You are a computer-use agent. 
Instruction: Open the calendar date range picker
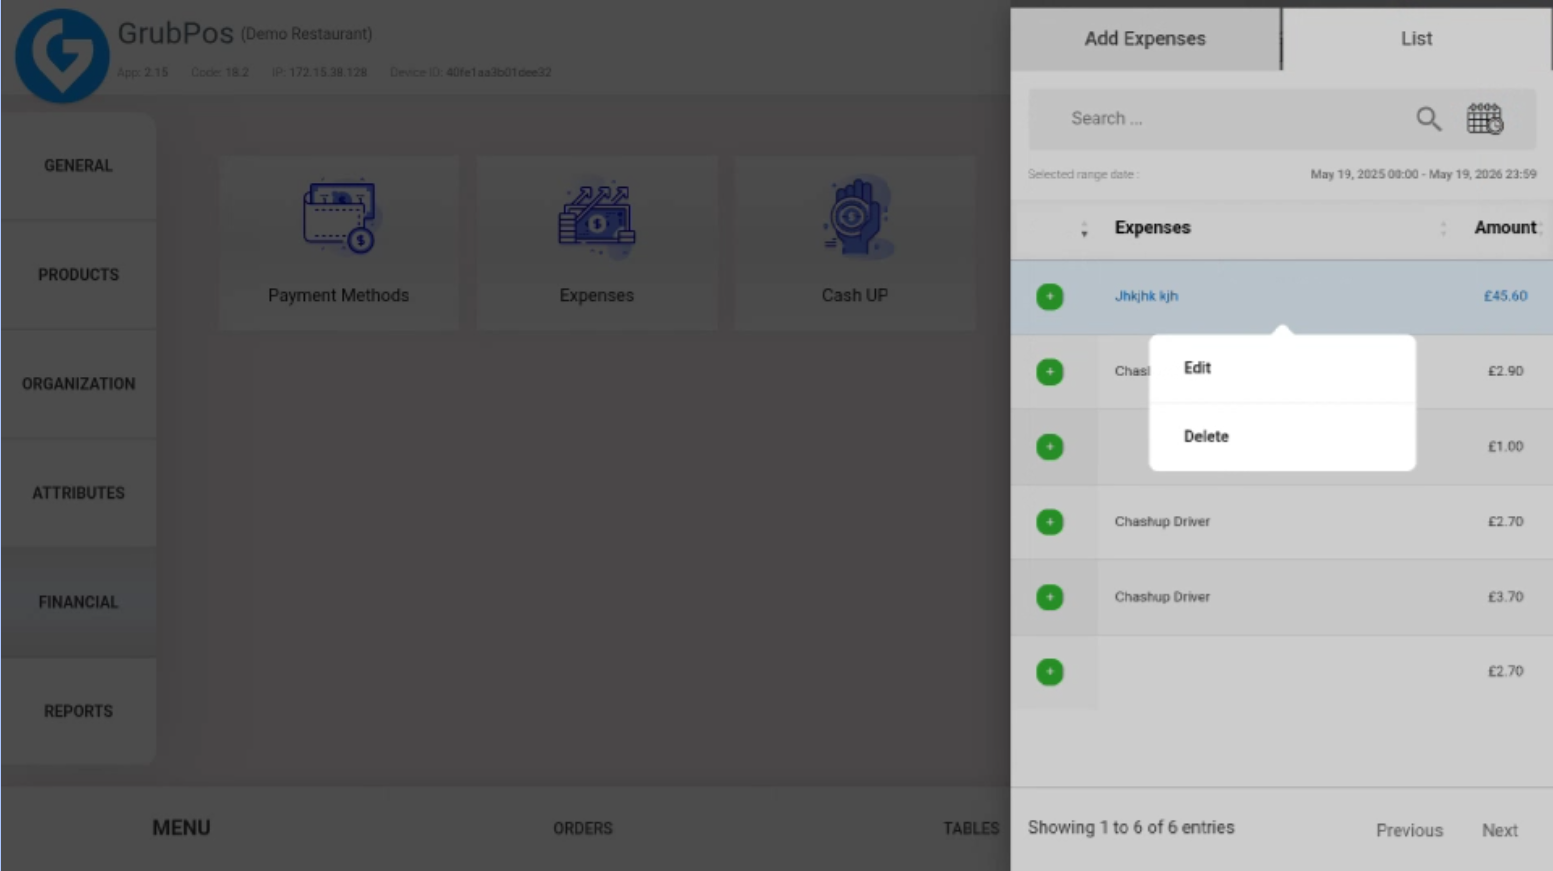(x=1485, y=119)
